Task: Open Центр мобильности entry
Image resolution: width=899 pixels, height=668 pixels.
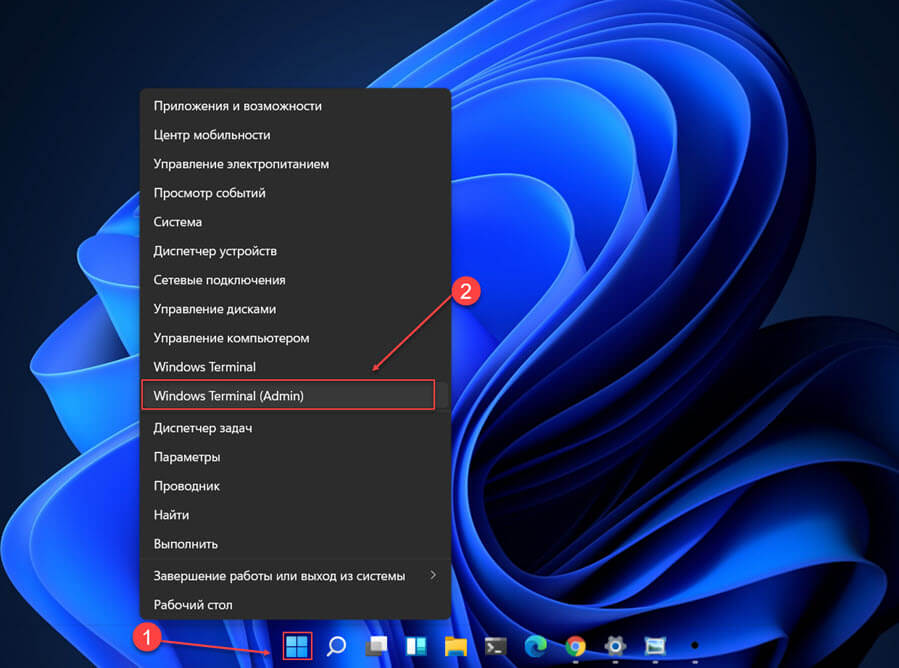Action: [x=295, y=135]
